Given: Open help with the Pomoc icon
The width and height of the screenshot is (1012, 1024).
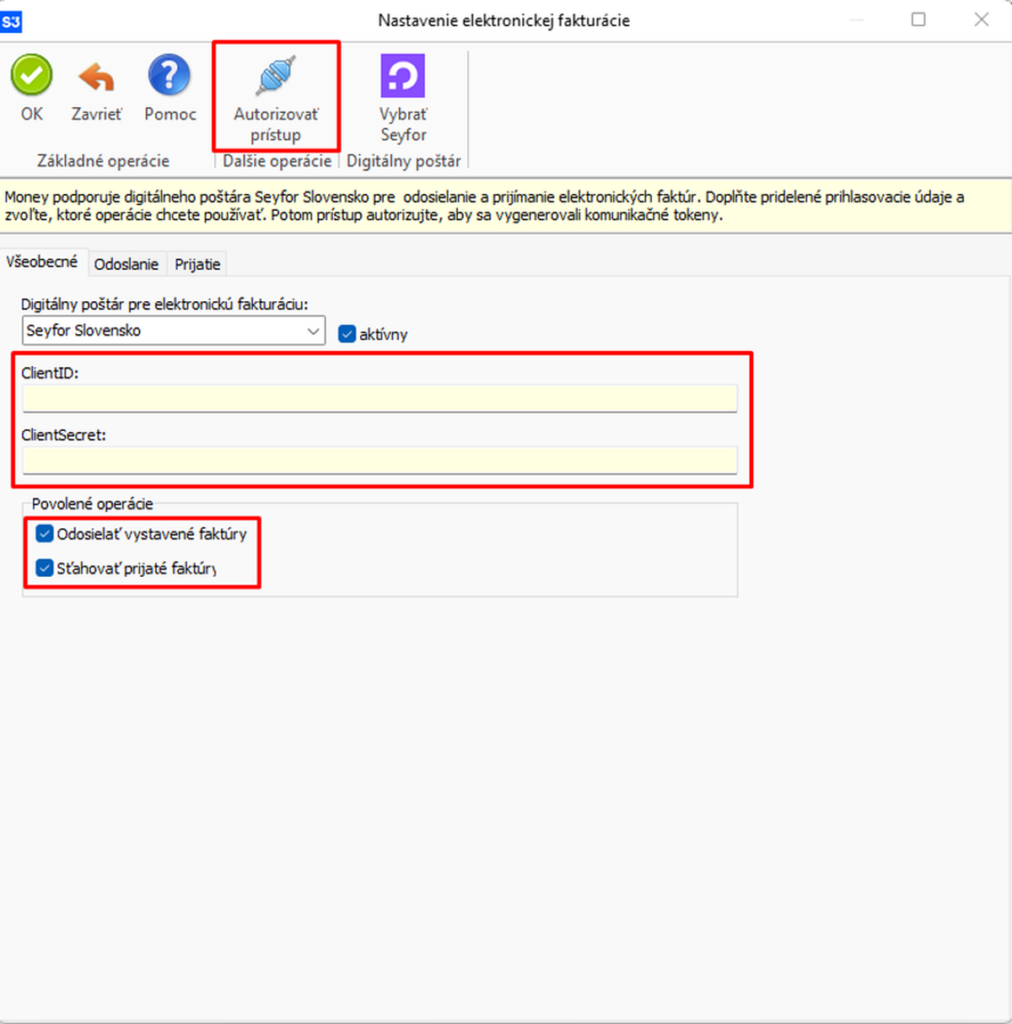Looking at the screenshot, I should [x=169, y=75].
